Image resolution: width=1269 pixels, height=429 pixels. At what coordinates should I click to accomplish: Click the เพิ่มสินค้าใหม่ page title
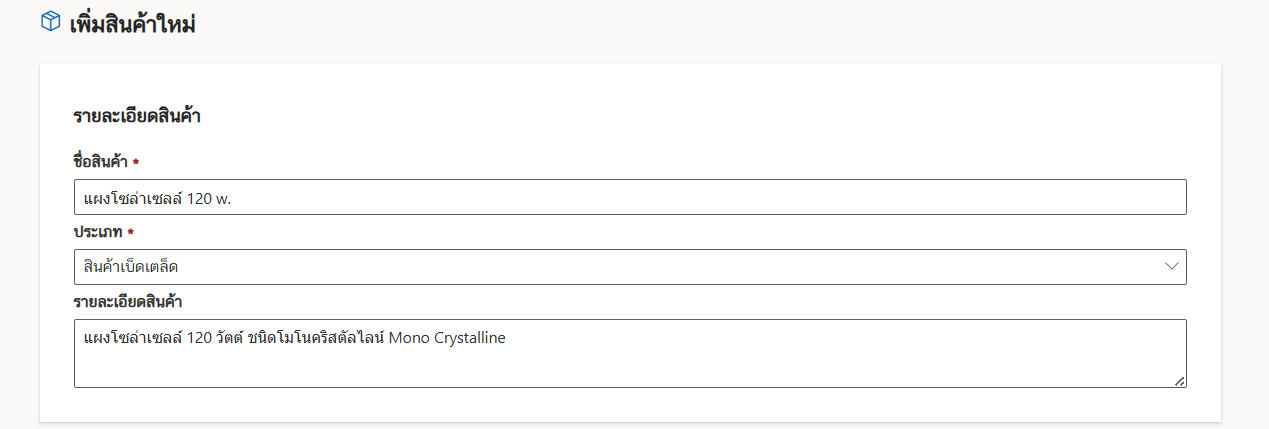point(132,24)
